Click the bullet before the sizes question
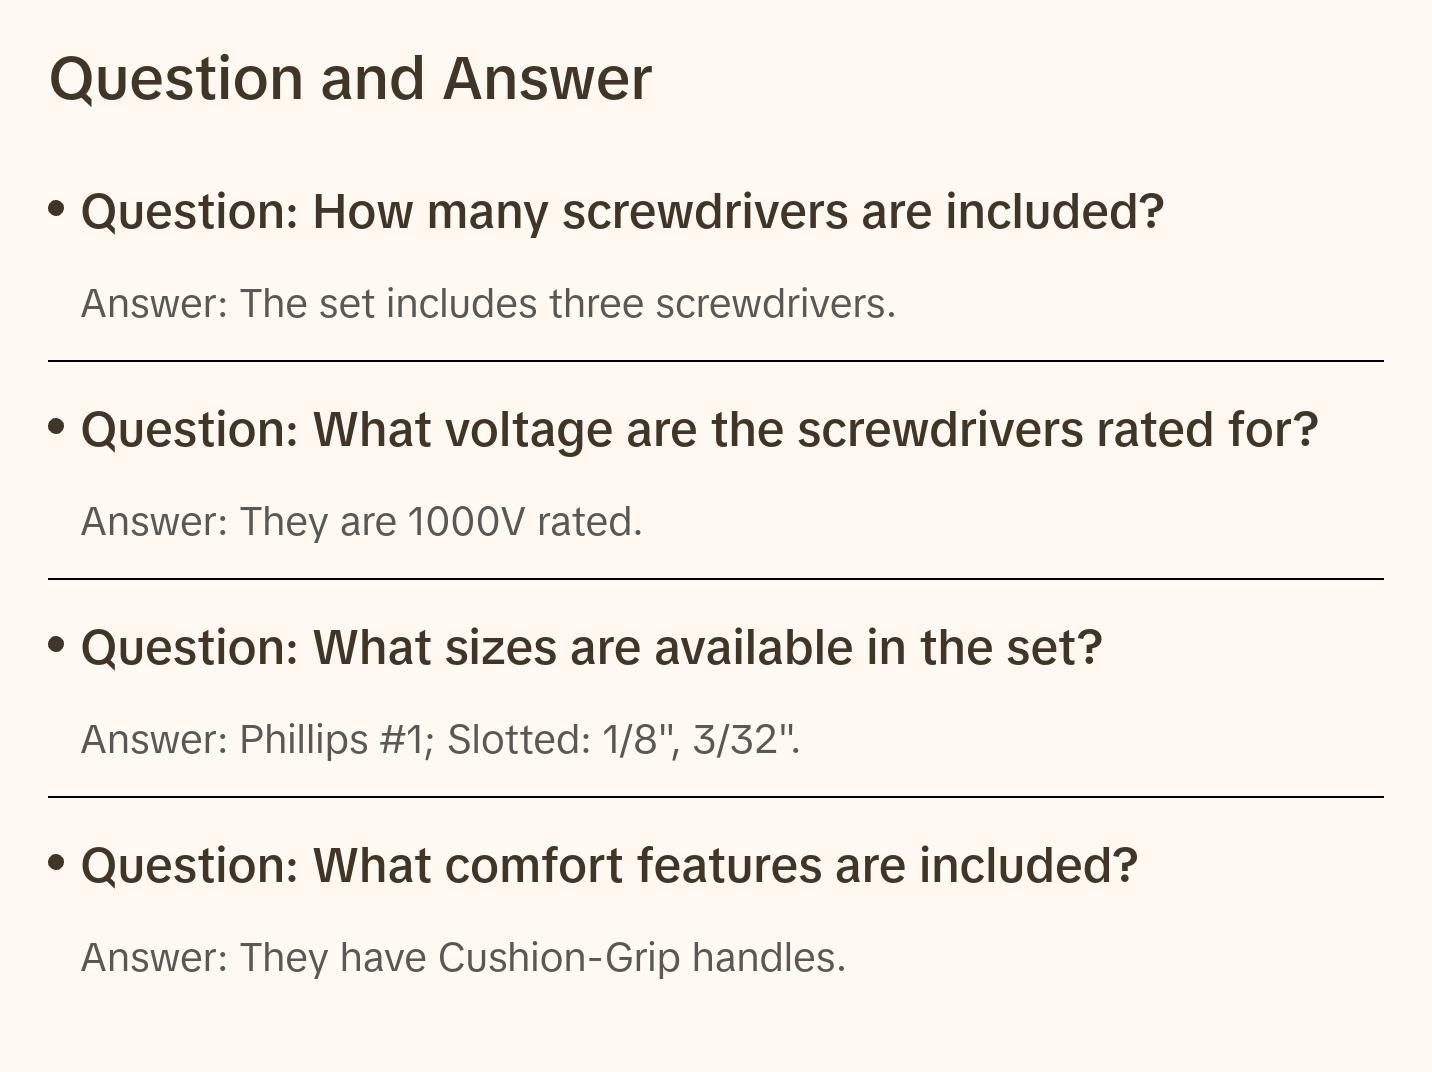The width and height of the screenshot is (1432, 1072). (x=57, y=645)
